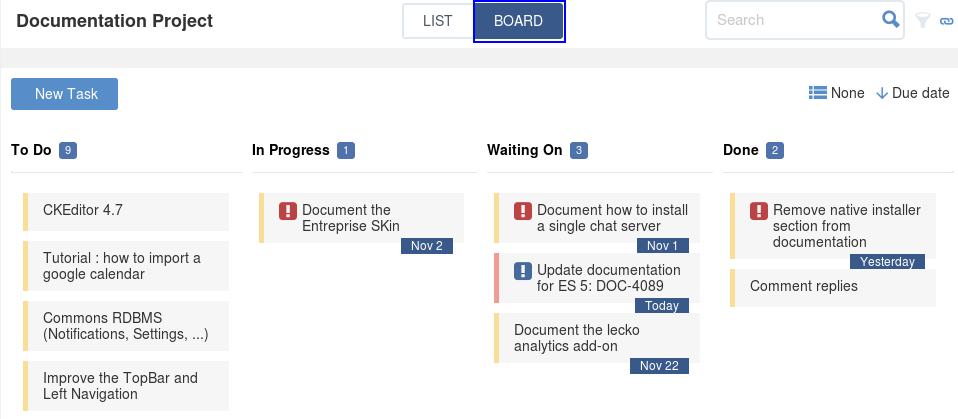Open the filter funnel icon

[923, 20]
